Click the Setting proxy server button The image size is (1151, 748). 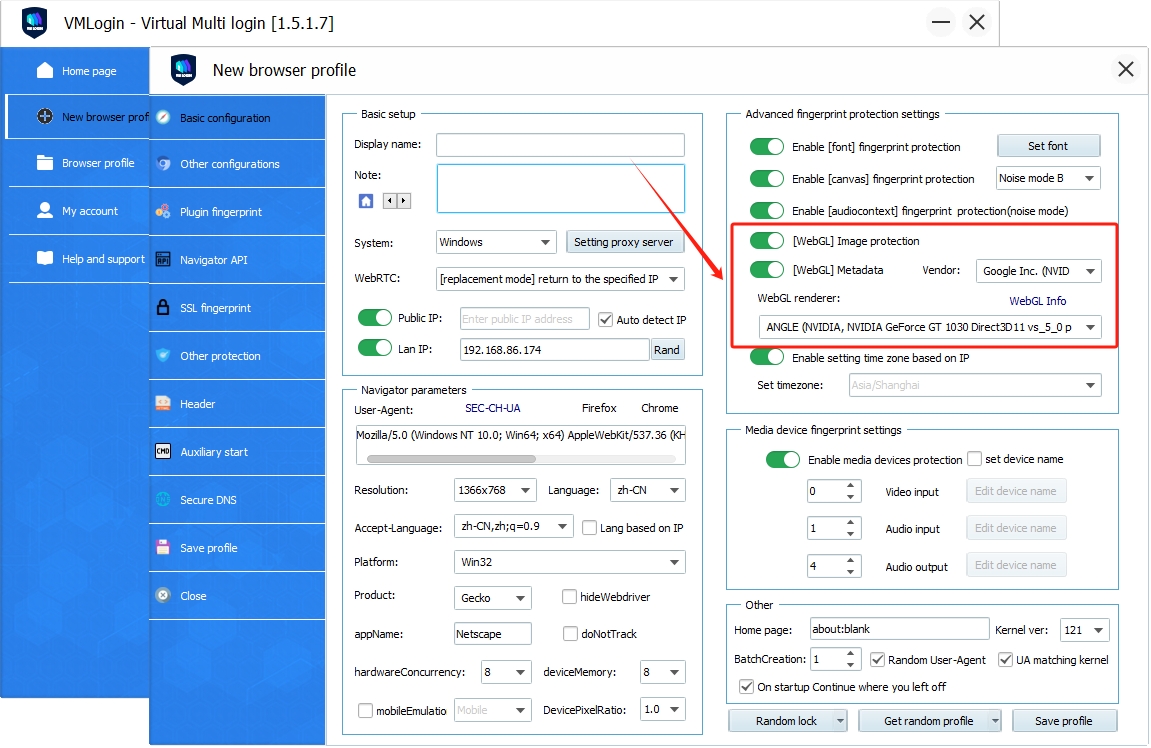point(624,242)
